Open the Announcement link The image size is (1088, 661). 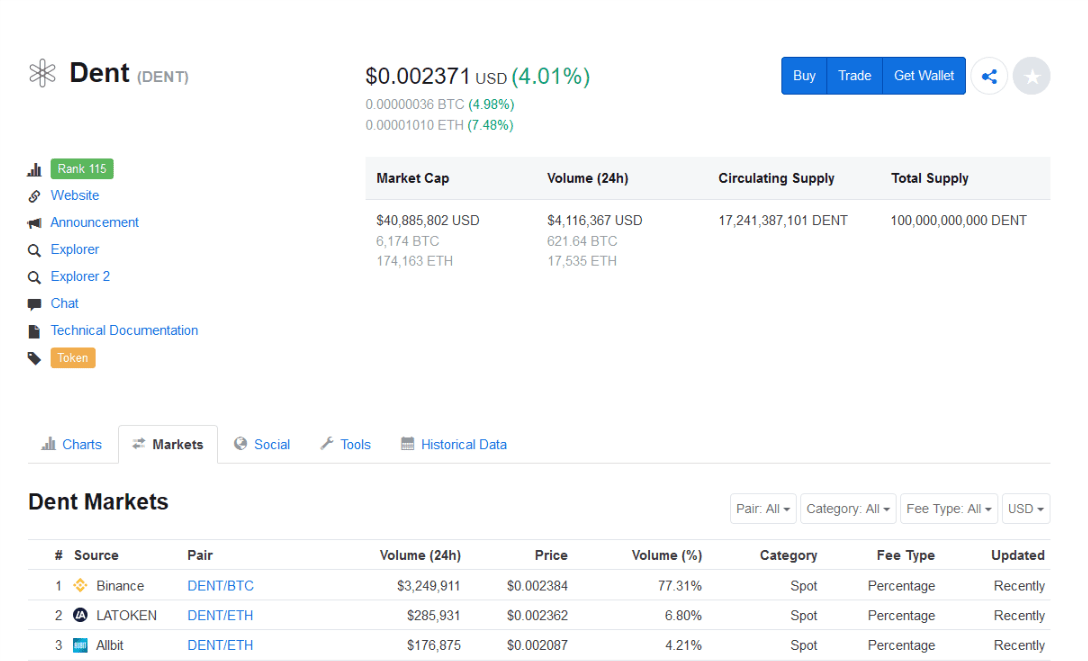pyautogui.click(x=94, y=223)
